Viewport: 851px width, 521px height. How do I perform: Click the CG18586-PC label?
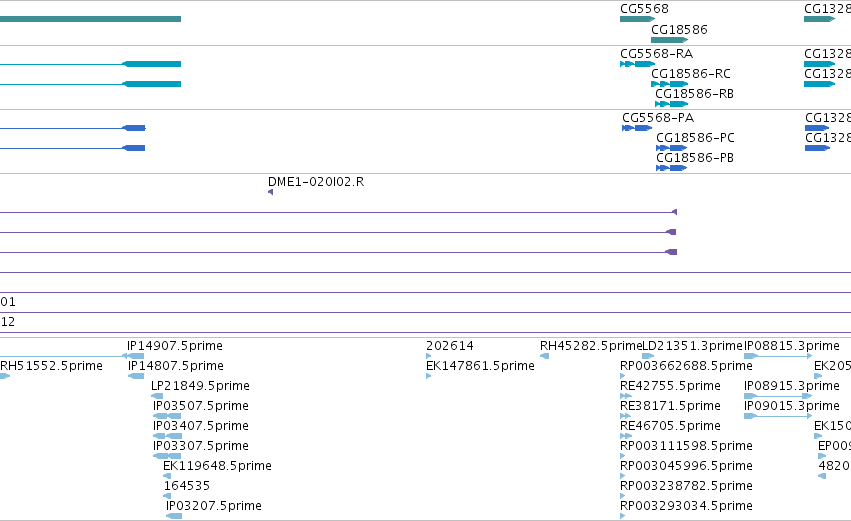pos(695,138)
